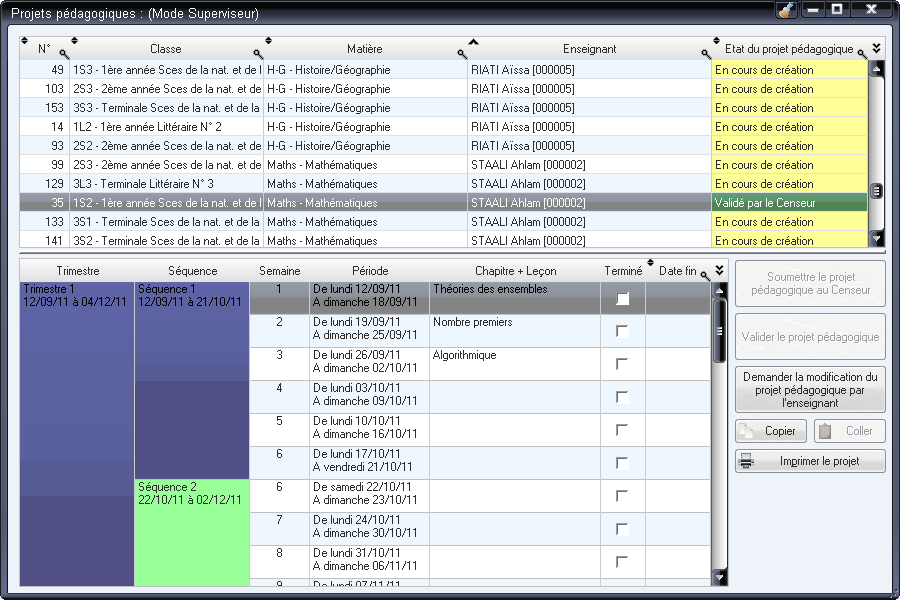Click Demander la modification du projet button

point(810,390)
